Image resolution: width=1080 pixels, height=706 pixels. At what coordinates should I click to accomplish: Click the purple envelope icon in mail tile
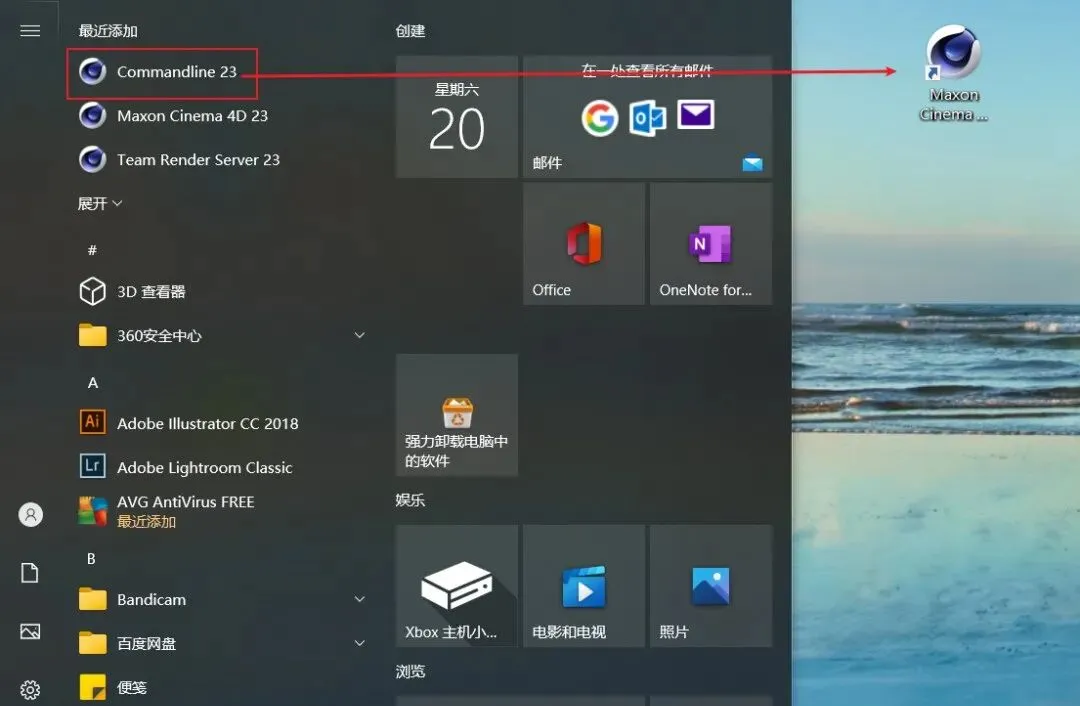(696, 115)
